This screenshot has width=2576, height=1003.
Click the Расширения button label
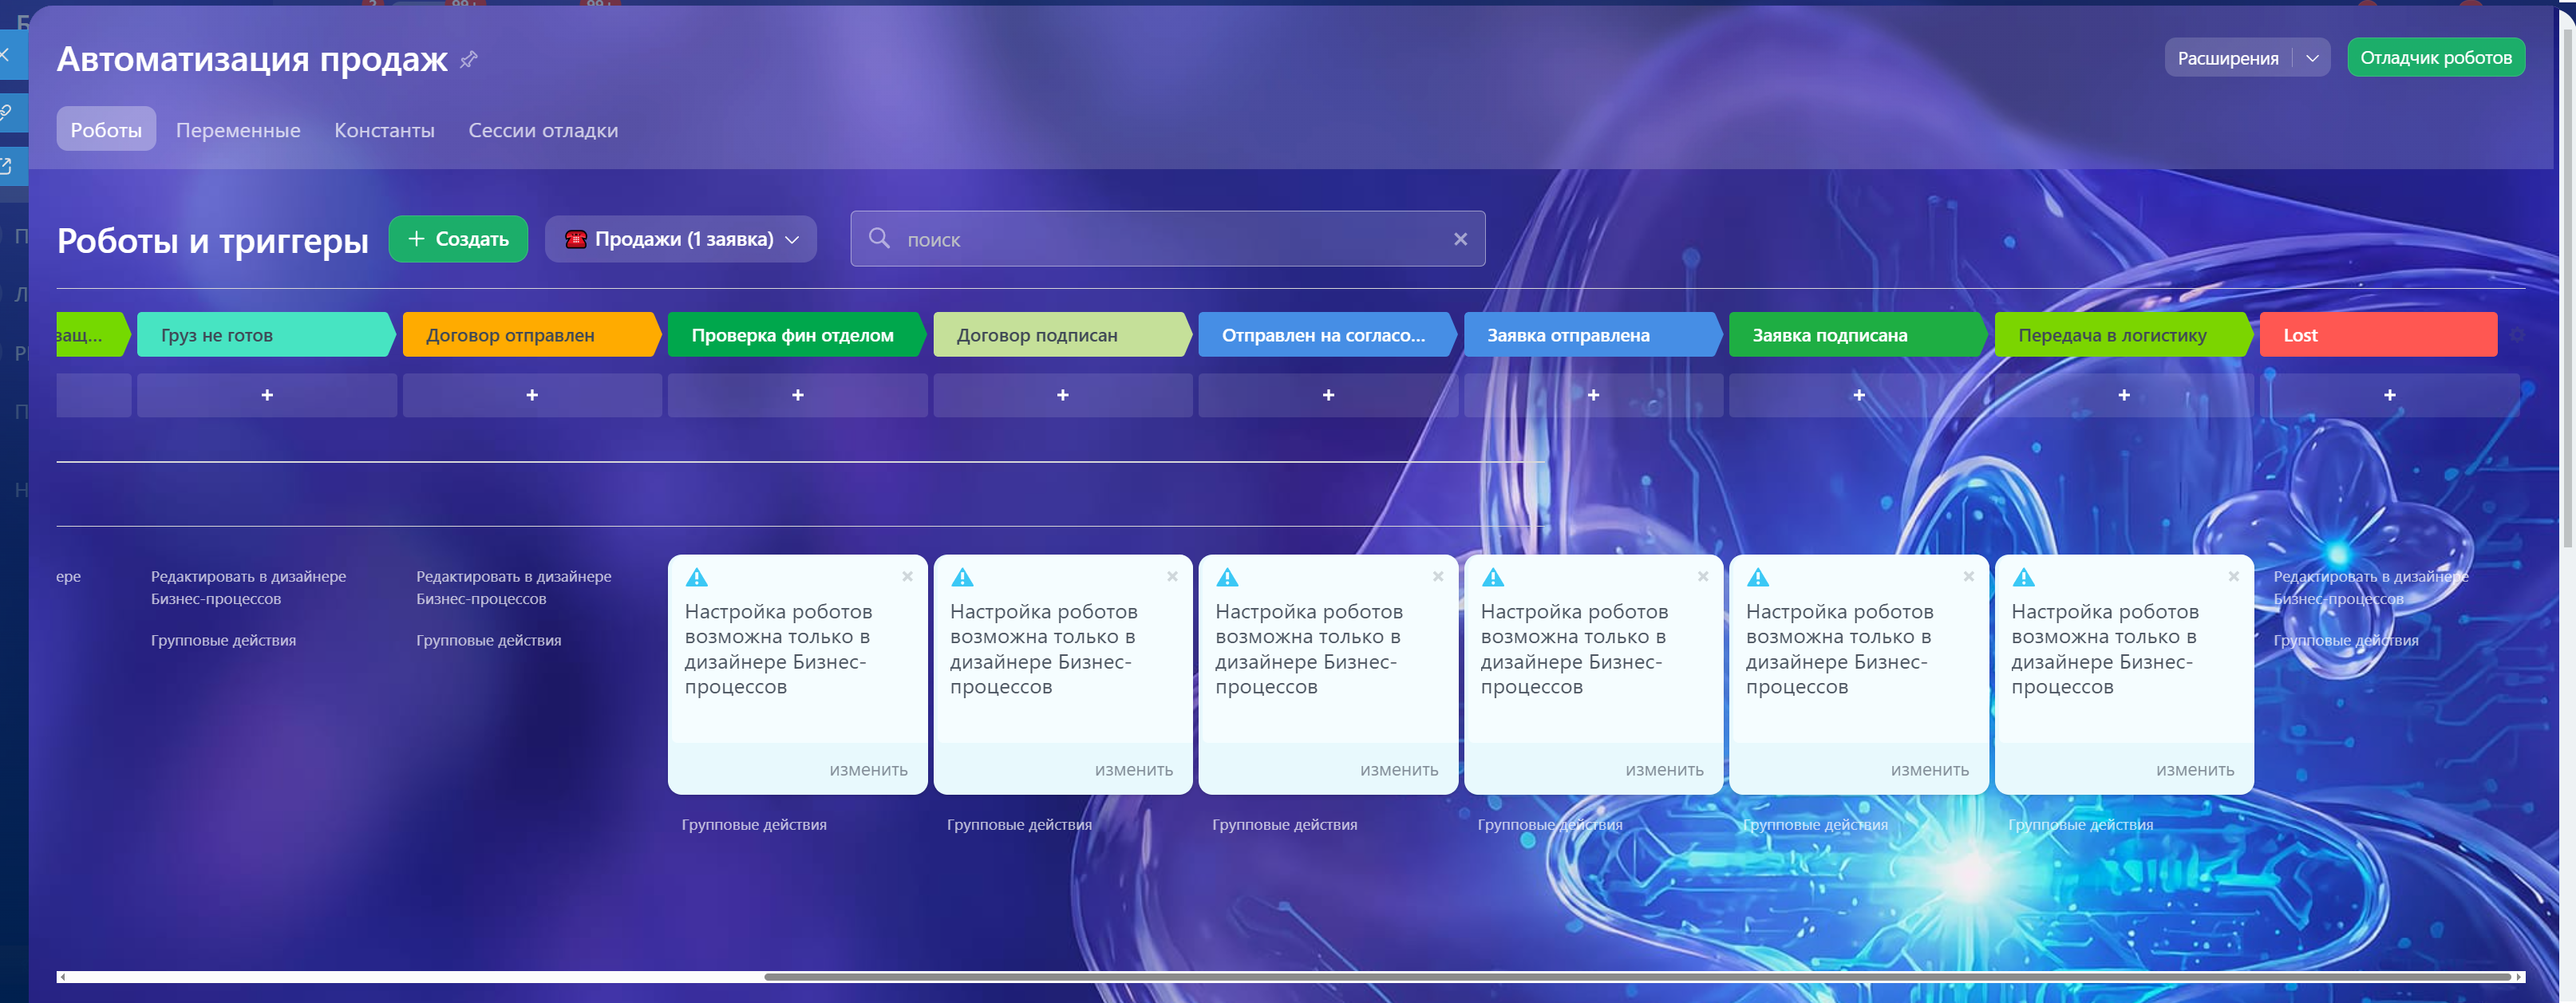point(2228,58)
